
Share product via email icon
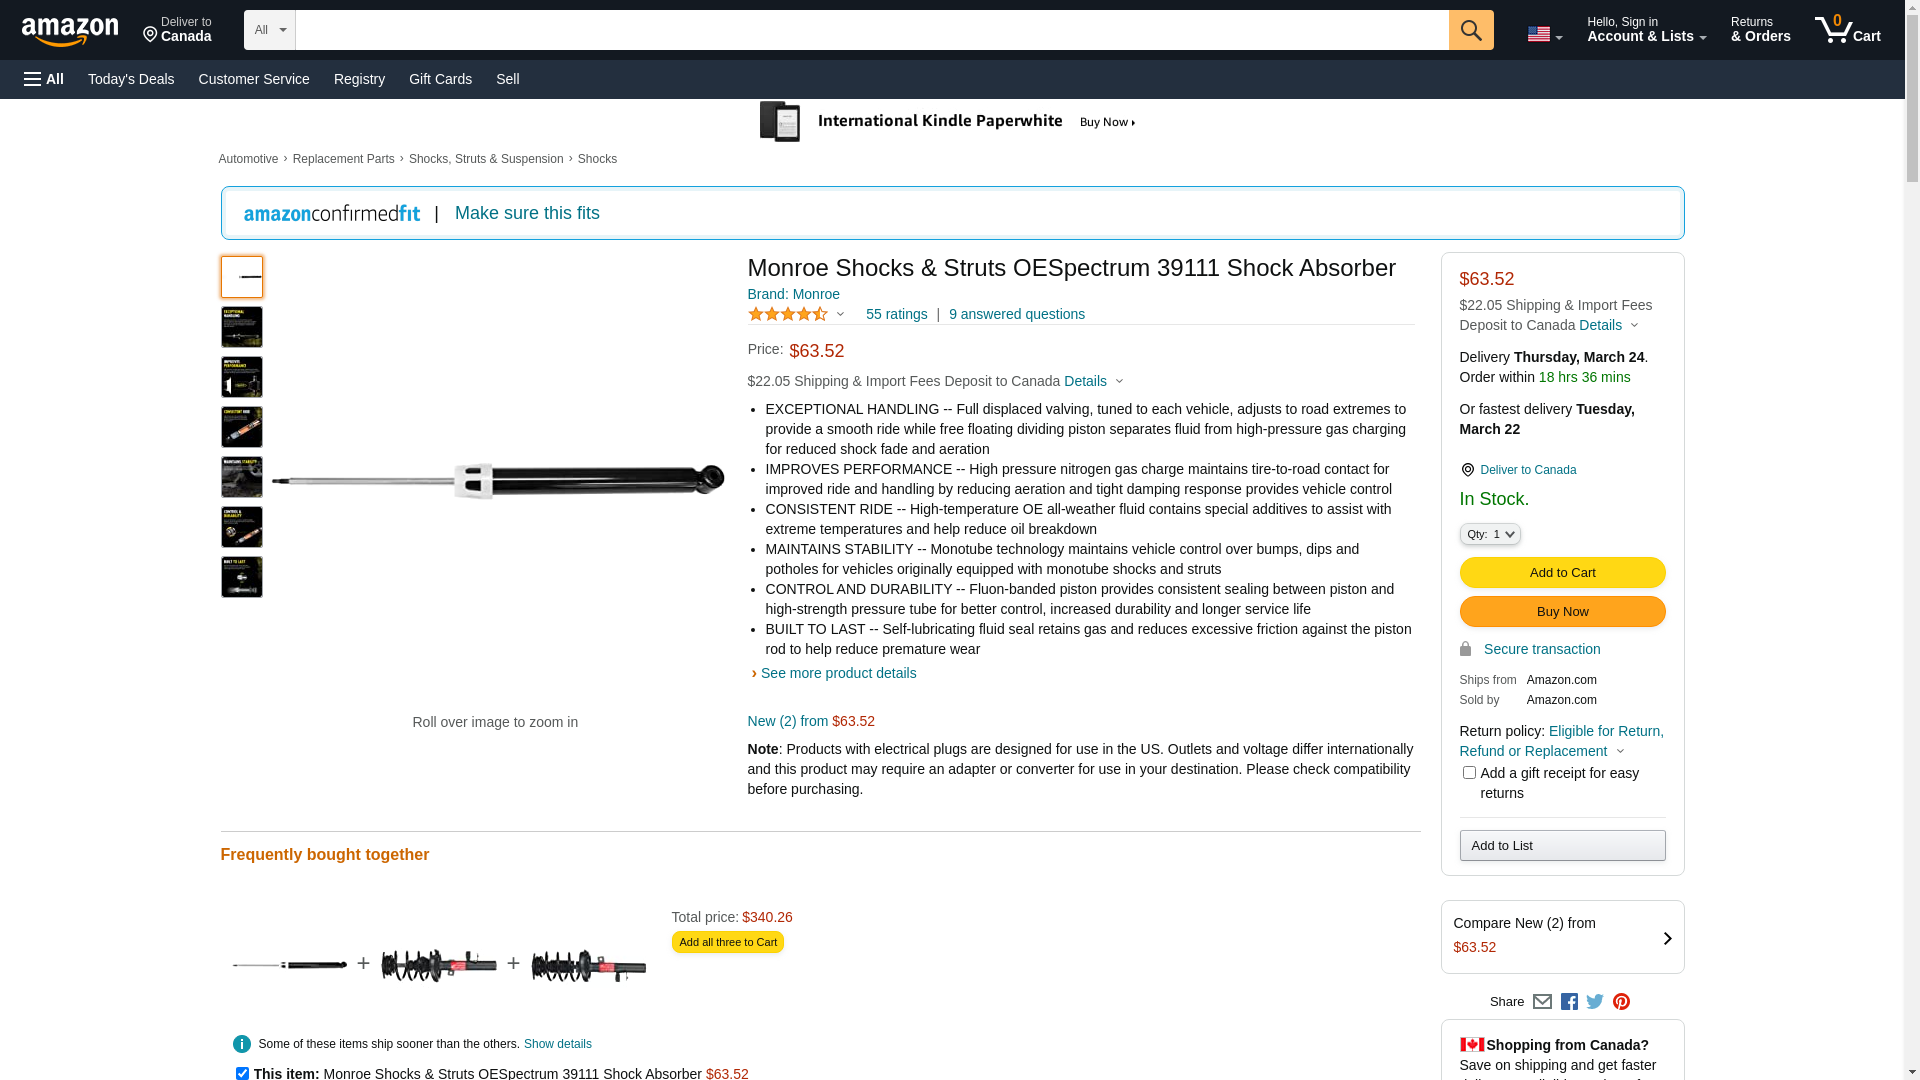[x=1542, y=1001]
